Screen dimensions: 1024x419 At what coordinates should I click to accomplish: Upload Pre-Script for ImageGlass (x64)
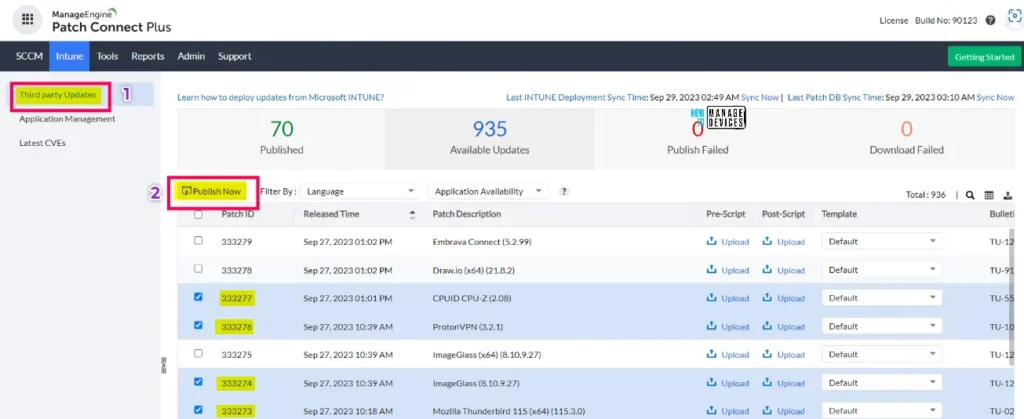(x=728, y=355)
